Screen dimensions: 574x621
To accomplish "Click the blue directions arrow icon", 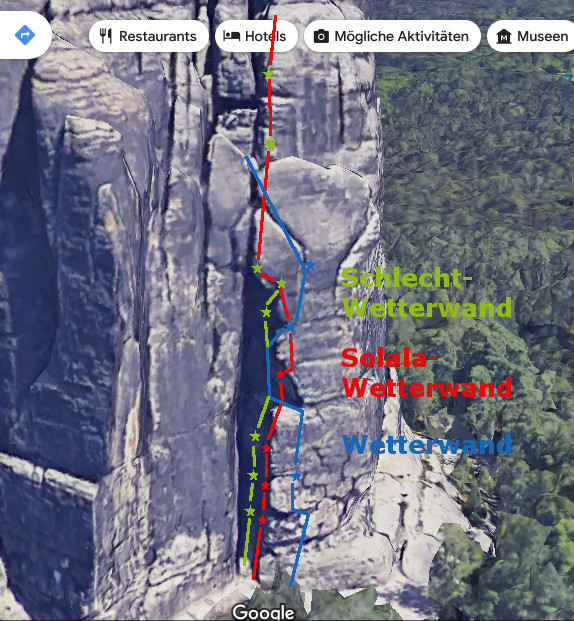I will point(25,35).
